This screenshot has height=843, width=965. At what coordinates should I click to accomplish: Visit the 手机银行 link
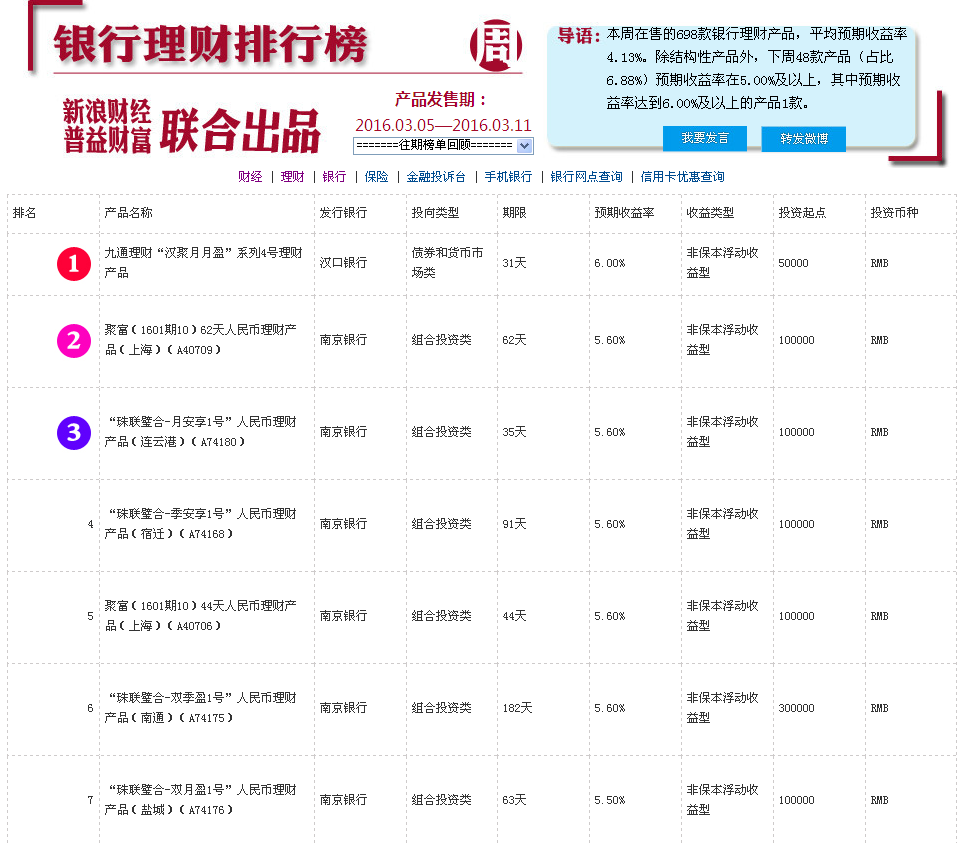click(x=508, y=177)
